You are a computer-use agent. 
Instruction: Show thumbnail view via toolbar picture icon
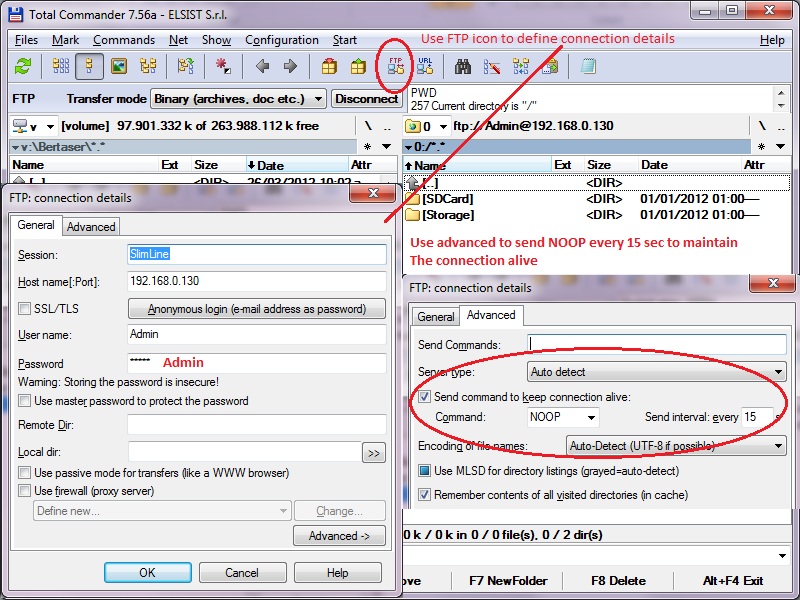pyautogui.click(x=119, y=66)
